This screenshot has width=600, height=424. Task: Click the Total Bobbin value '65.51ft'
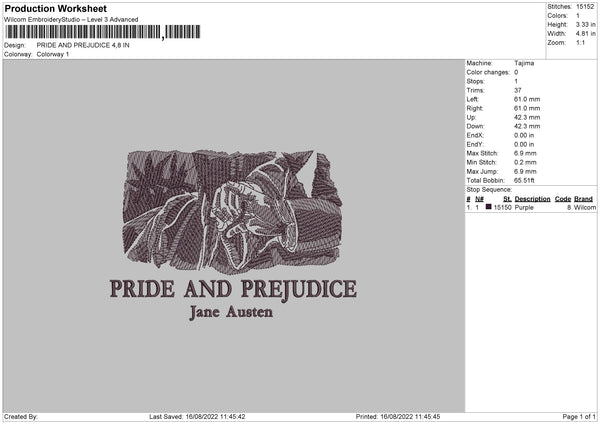click(524, 180)
